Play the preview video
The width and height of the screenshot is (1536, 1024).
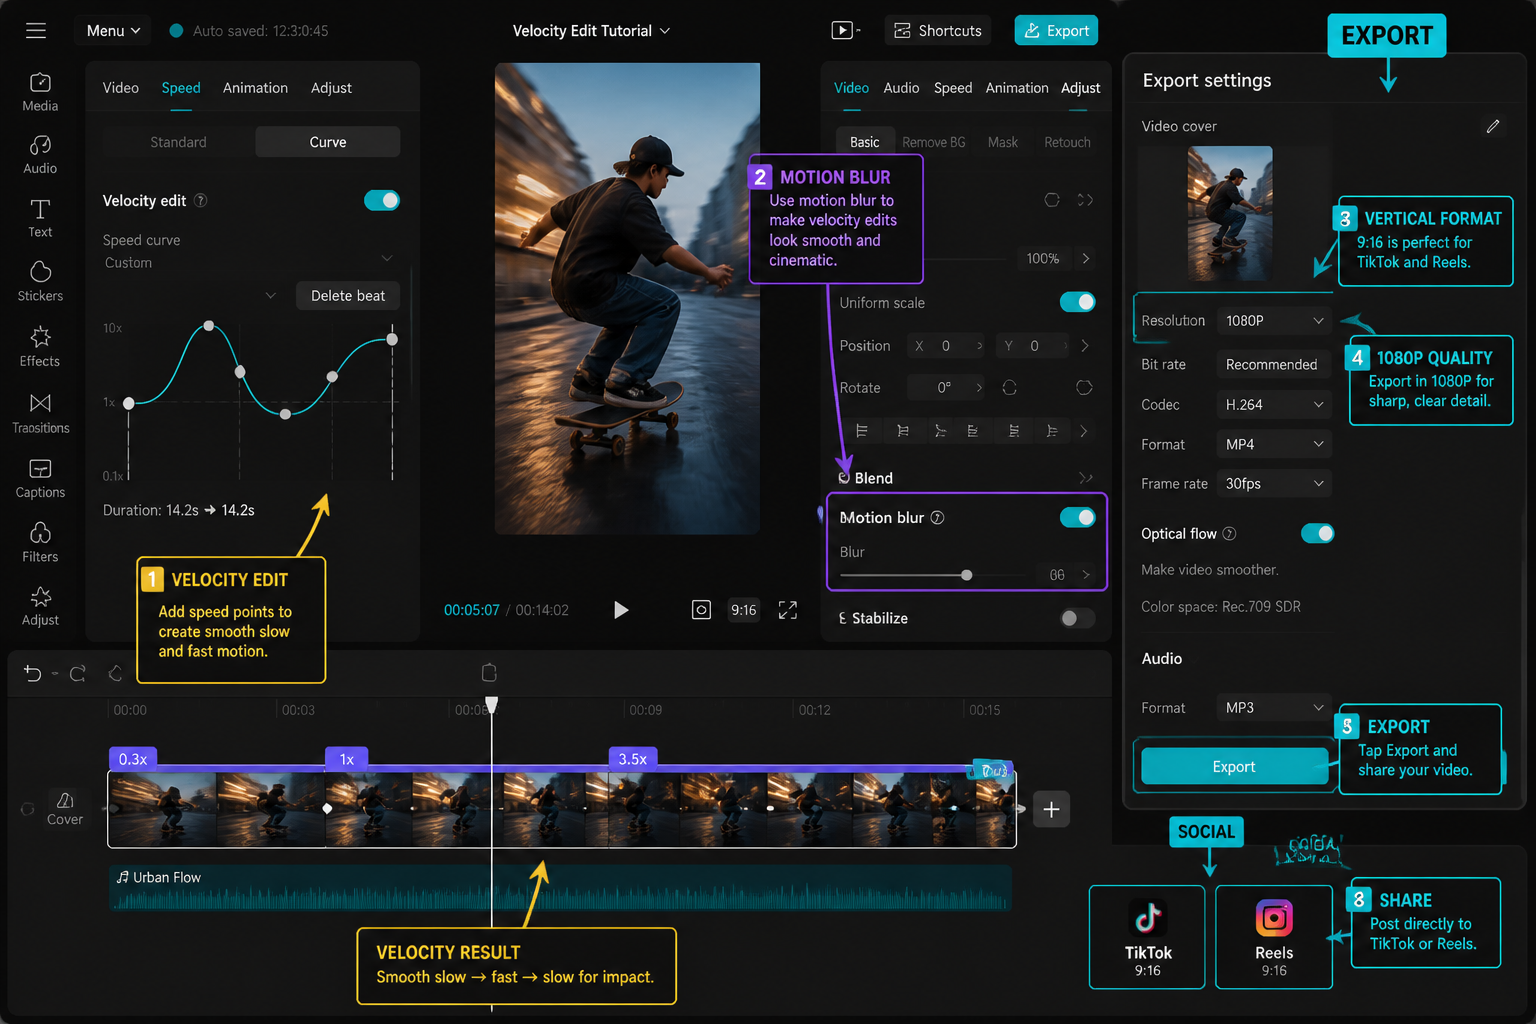point(621,610)
